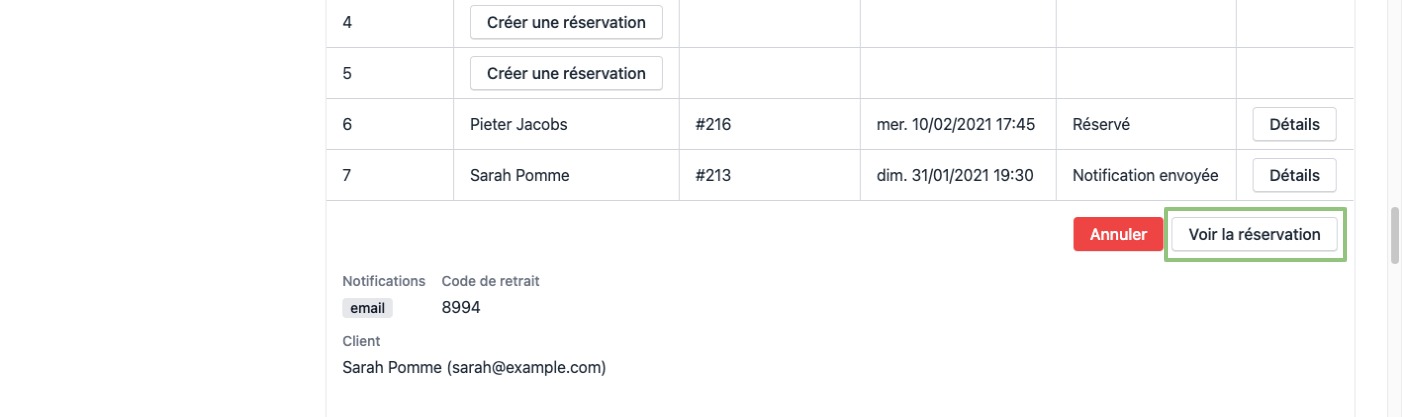Open Détails for Pieter Jacobs
Image resolution: width=1402 pixels, height=417 pixels.
click(x=1294, y=125)
